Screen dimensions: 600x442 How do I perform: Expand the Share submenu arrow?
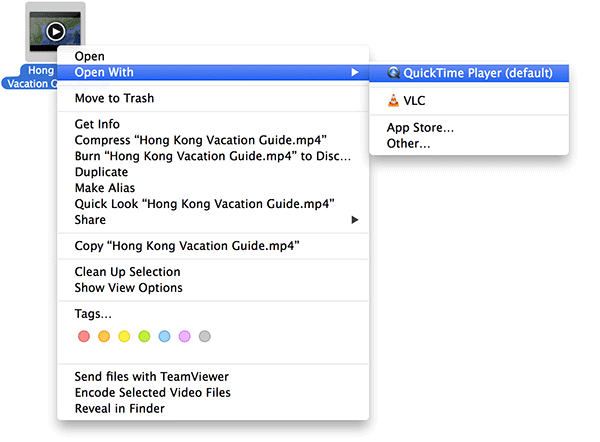pyautogui.click(x=355, y=220)
